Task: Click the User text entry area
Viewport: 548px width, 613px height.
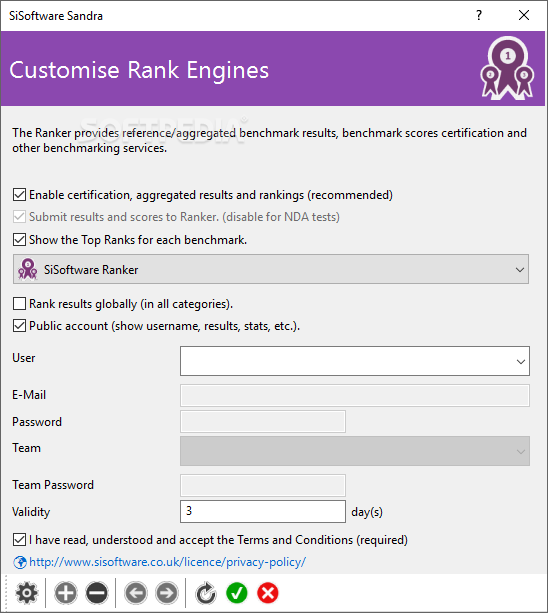Action: [346, 361]
